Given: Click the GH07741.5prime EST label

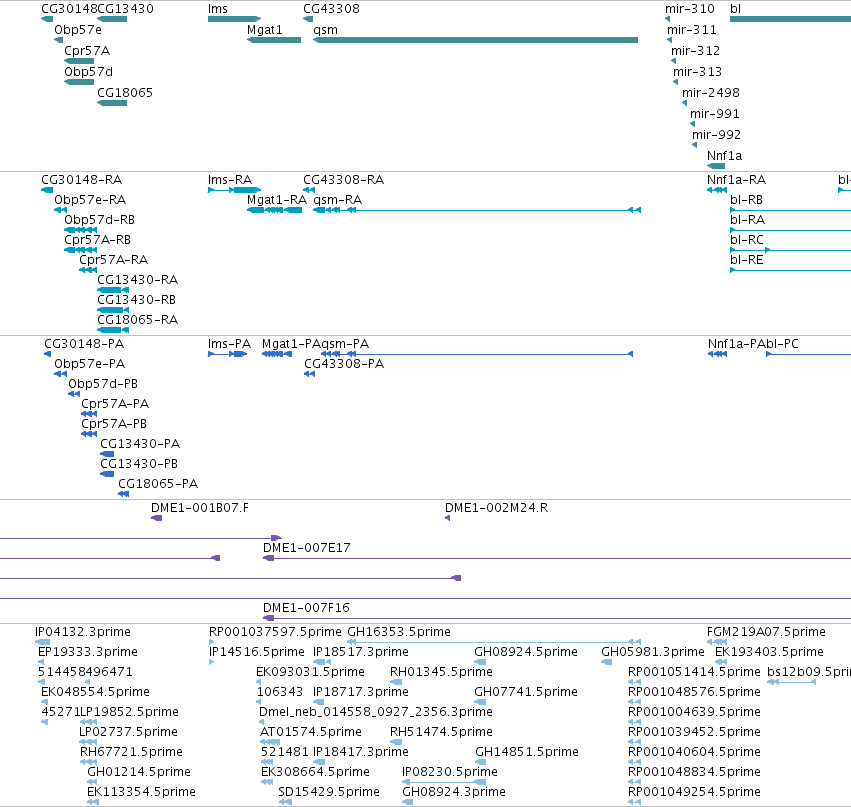Looking at the screenshot, I should coord(526,692).
